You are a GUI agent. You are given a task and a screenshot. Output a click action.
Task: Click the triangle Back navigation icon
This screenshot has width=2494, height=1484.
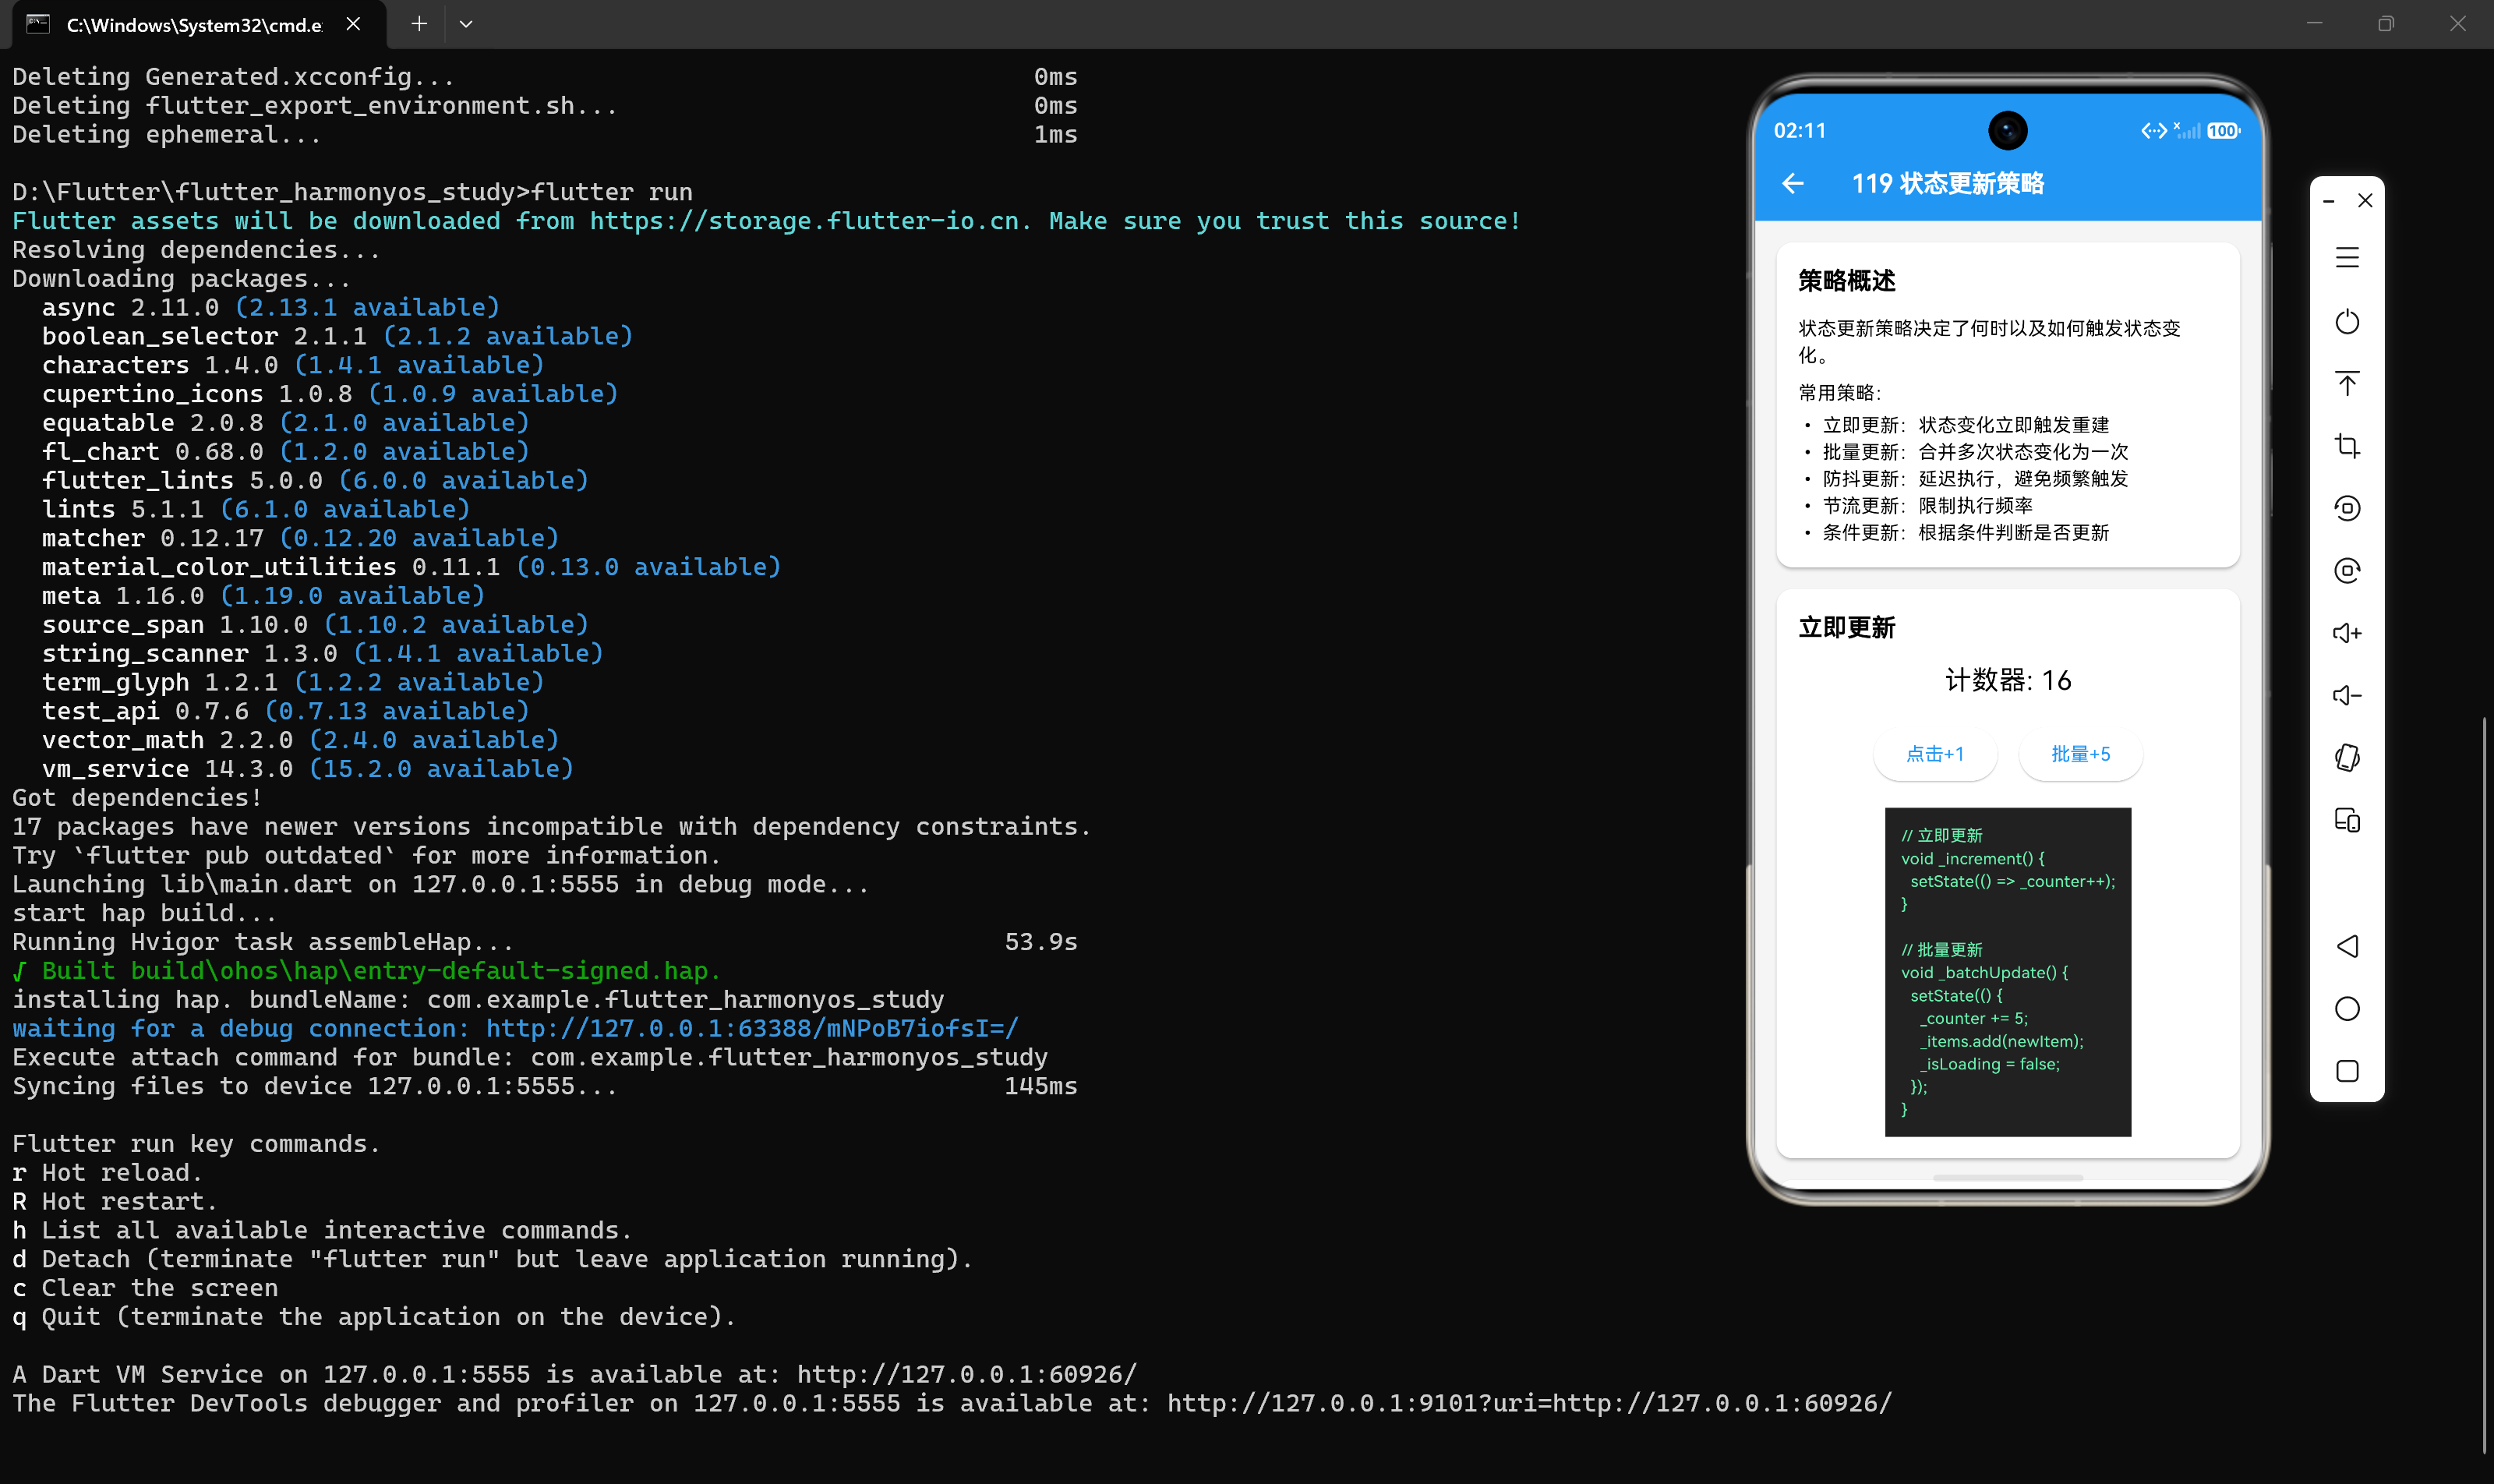pyautogui.click(x=2347, y=946)
